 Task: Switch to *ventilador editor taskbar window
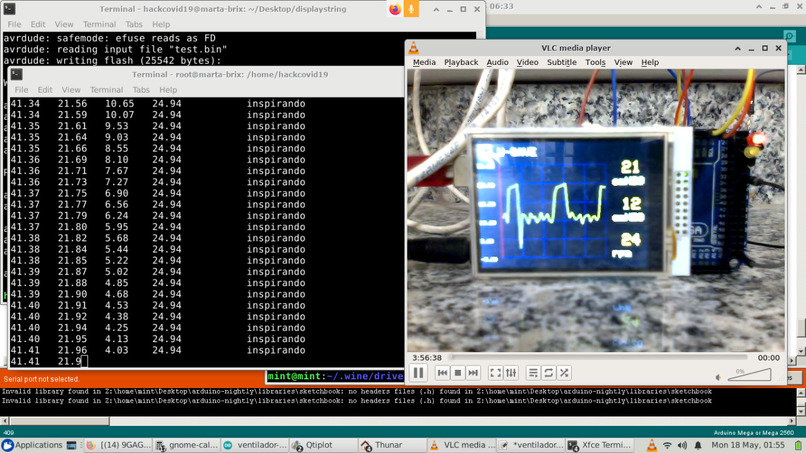coord(530,445)
